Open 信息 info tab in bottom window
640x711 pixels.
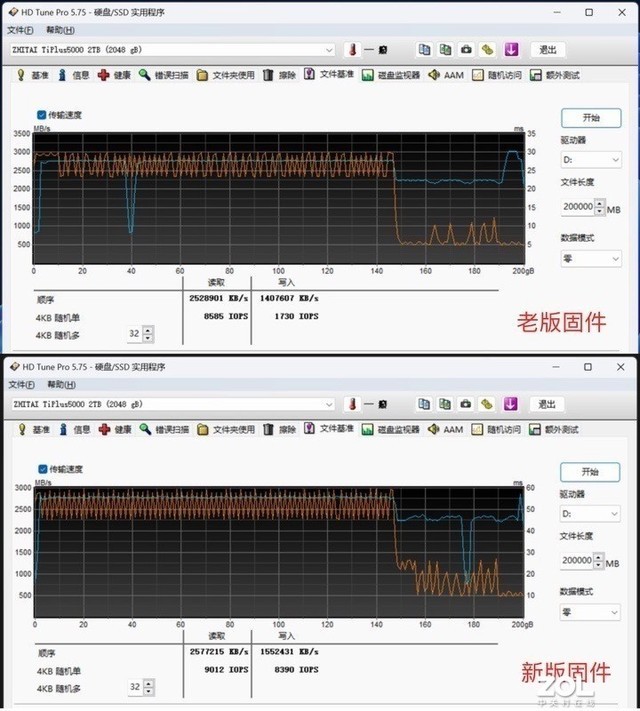click(75, 429)
